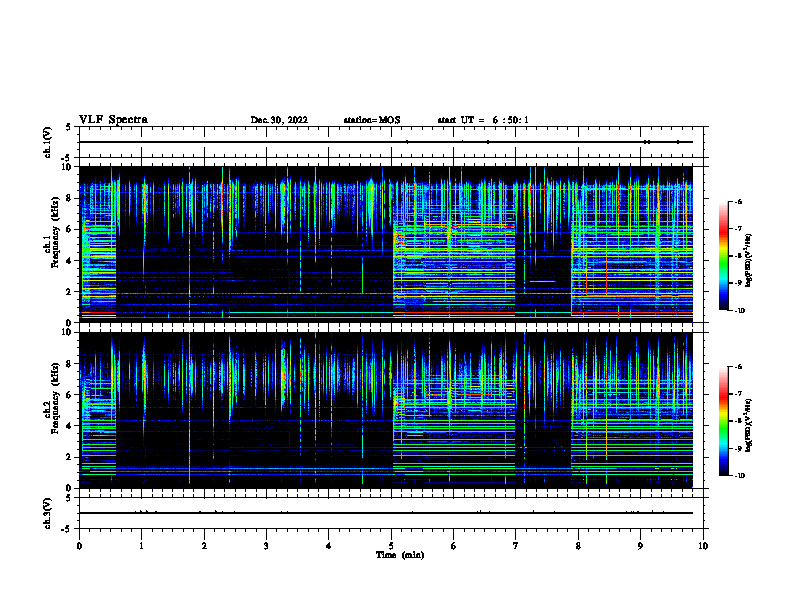This screenshot has width=792, height=612.
Task: Click the ch.1 colorbar log(PSD) label
Action: (748, 261)
